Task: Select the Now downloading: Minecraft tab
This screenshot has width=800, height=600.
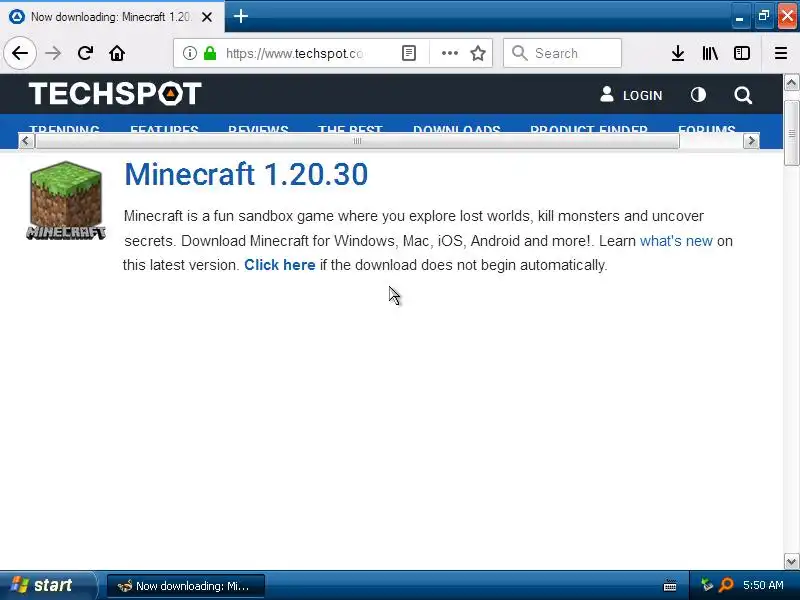Action: (x=111, y=17)
